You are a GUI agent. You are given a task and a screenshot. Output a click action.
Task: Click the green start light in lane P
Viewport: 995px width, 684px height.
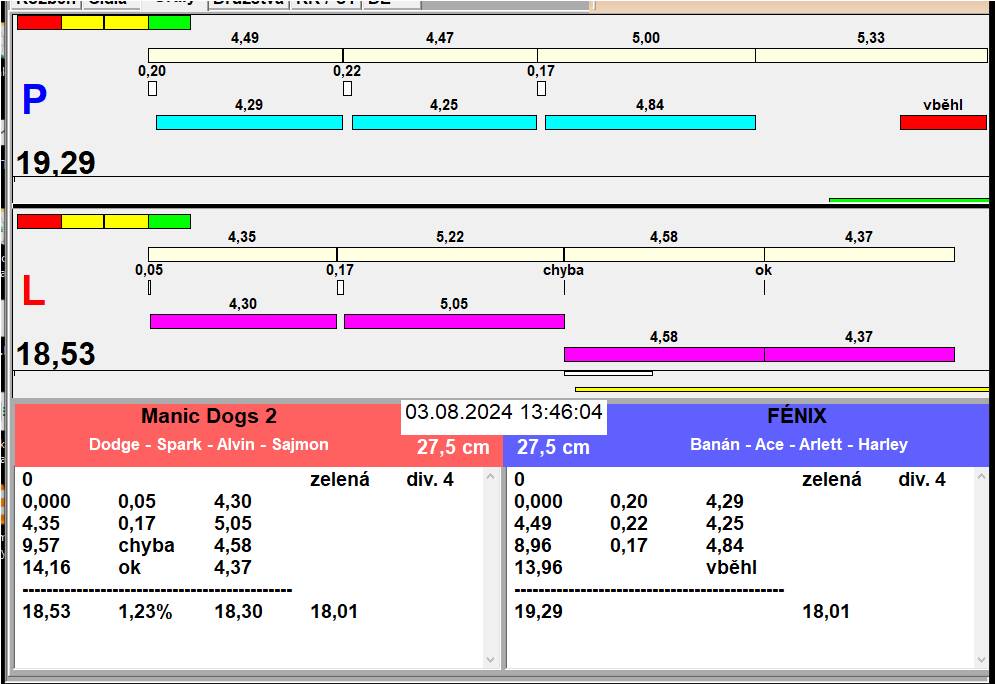169,22
